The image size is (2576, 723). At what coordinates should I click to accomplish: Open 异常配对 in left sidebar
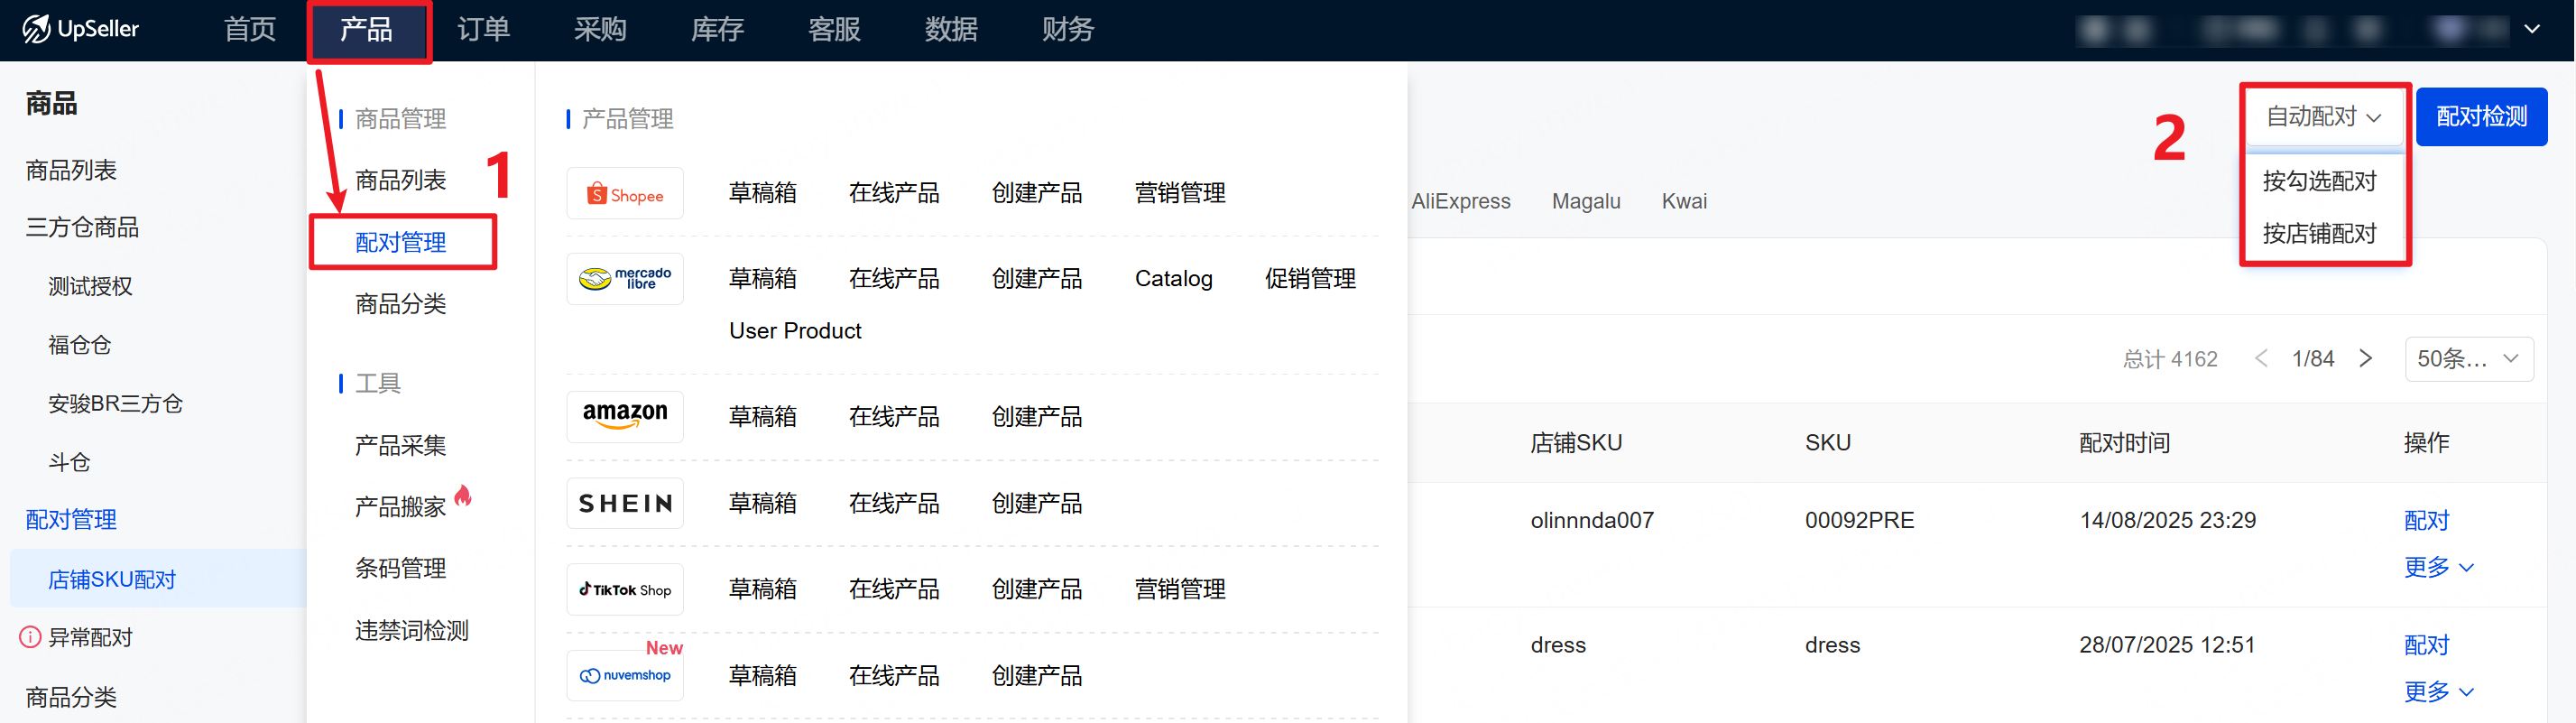click(x=90, y=637)
